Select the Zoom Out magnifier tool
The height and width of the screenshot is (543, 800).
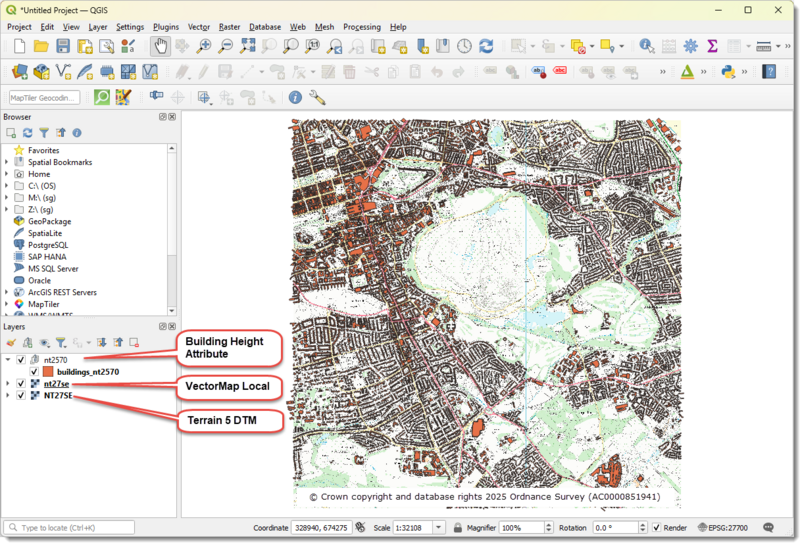pos(225,46)
